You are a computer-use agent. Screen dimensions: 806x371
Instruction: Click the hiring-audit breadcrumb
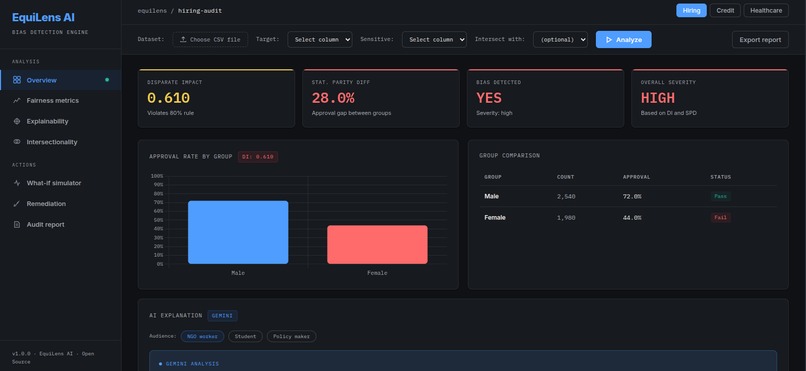(200, 11)
